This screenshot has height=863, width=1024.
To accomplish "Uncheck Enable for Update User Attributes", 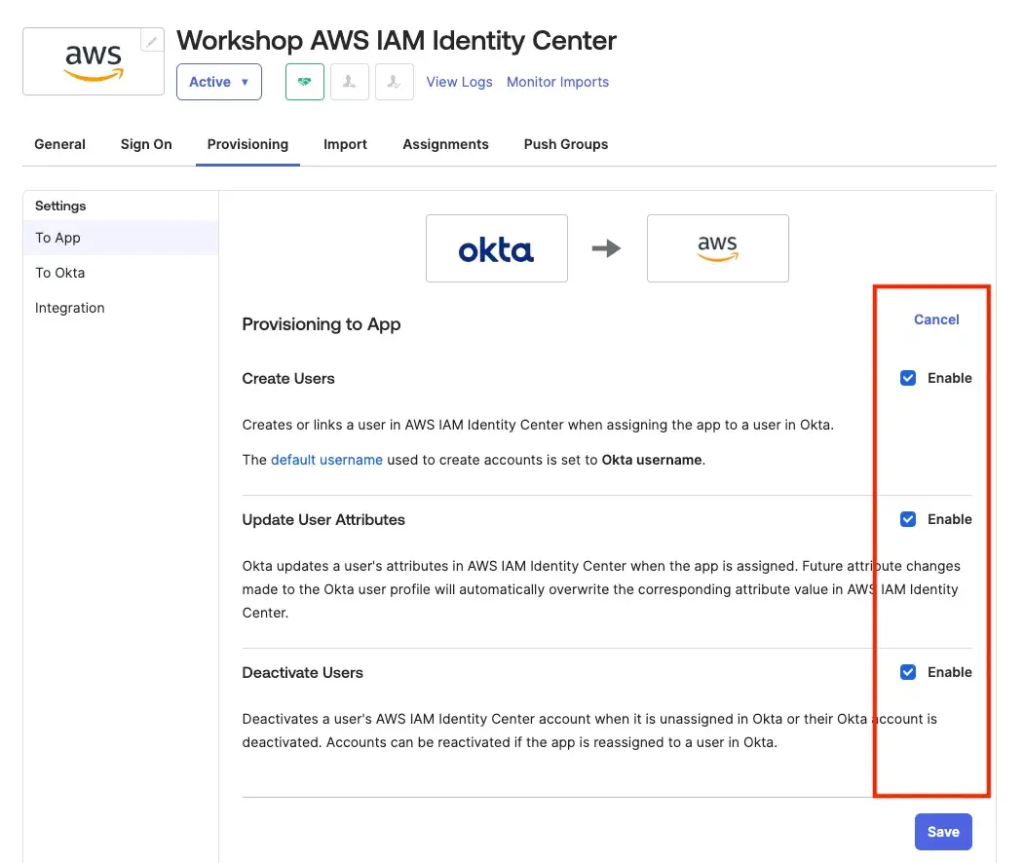I will (908, 519).
